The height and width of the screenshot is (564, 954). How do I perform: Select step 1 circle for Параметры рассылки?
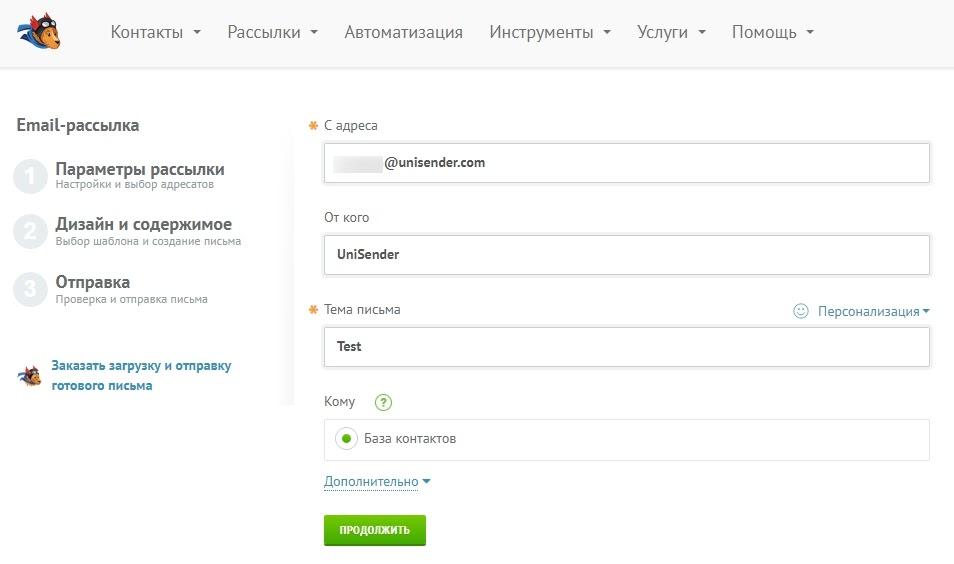point(30,176)
